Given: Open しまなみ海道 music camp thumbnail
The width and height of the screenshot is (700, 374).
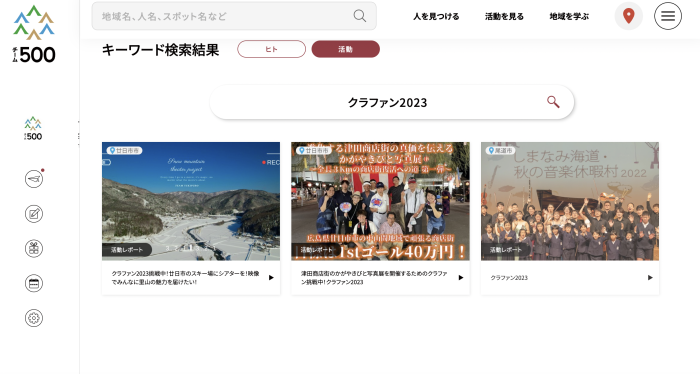Looking at the screenshot, I should [570, 201].
